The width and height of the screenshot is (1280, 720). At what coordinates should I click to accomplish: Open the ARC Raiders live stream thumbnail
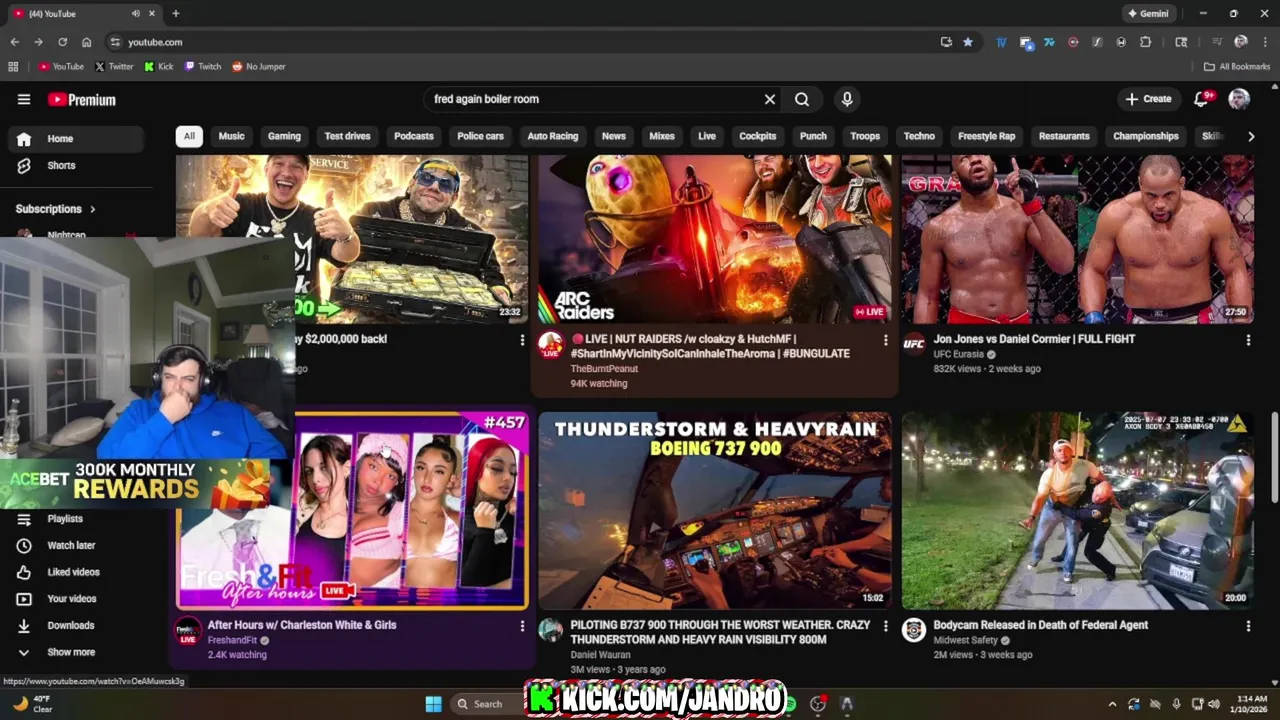tap(715, 239)
